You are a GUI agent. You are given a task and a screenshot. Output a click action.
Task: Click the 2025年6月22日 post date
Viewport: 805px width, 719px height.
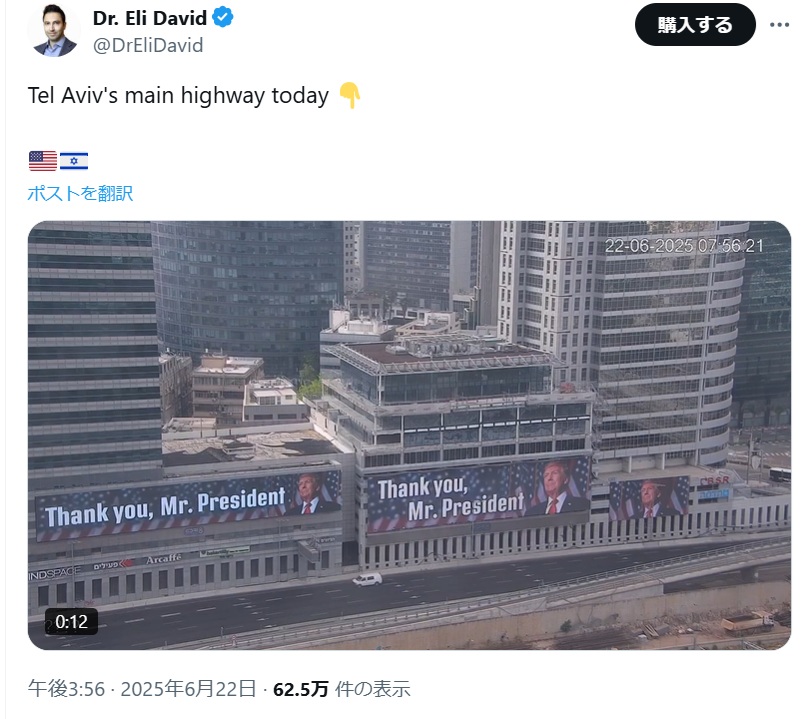[188, 689]
